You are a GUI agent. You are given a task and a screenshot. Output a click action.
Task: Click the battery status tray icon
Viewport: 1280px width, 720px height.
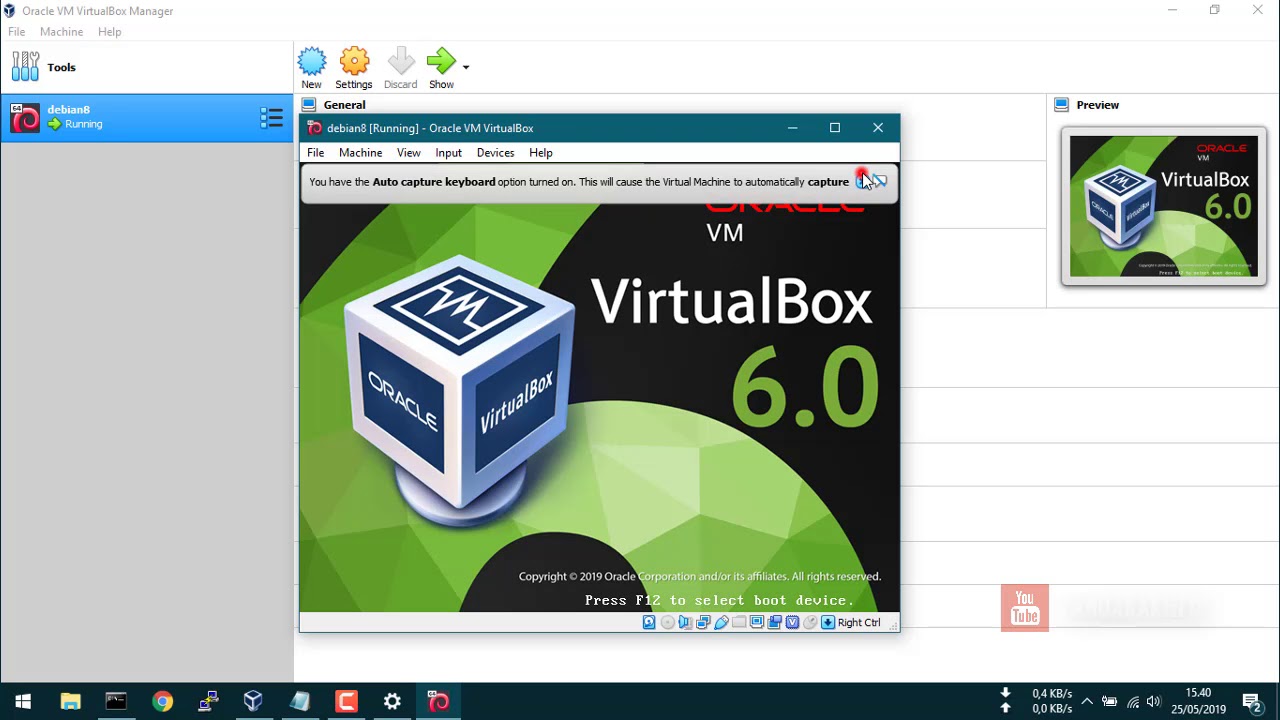tap(1109, 701)
